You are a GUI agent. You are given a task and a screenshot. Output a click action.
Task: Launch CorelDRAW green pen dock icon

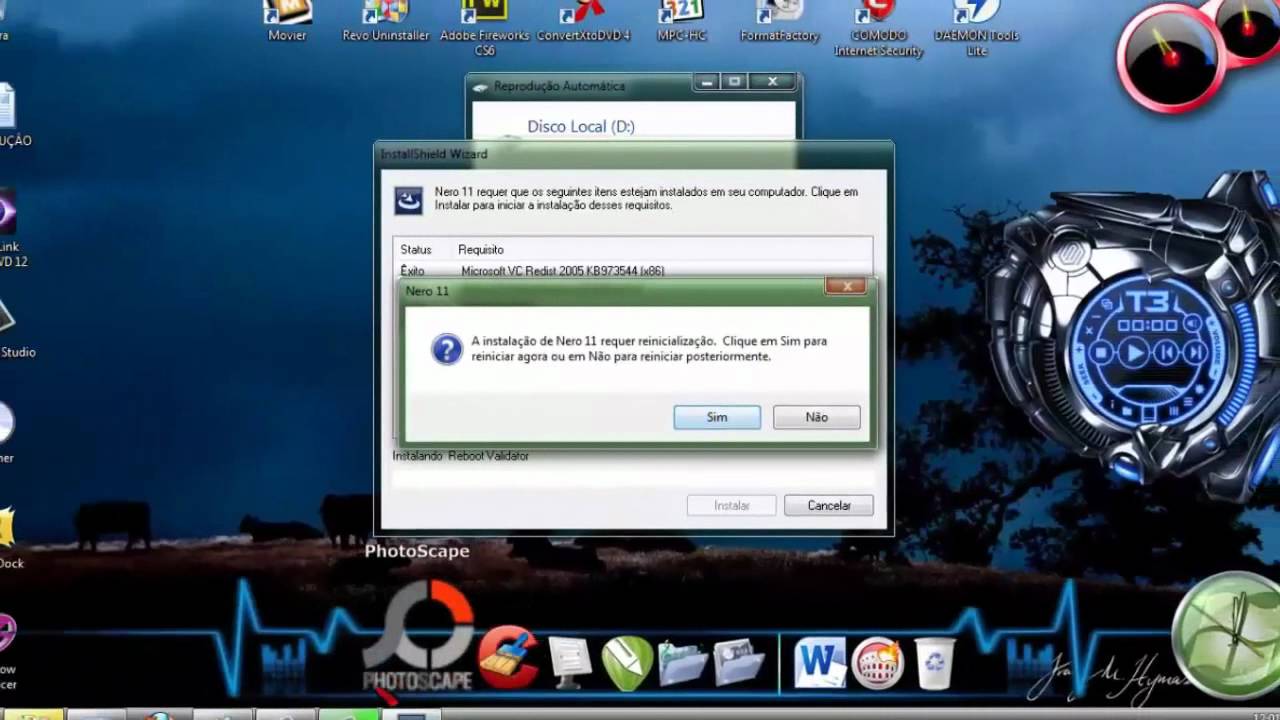627,662
